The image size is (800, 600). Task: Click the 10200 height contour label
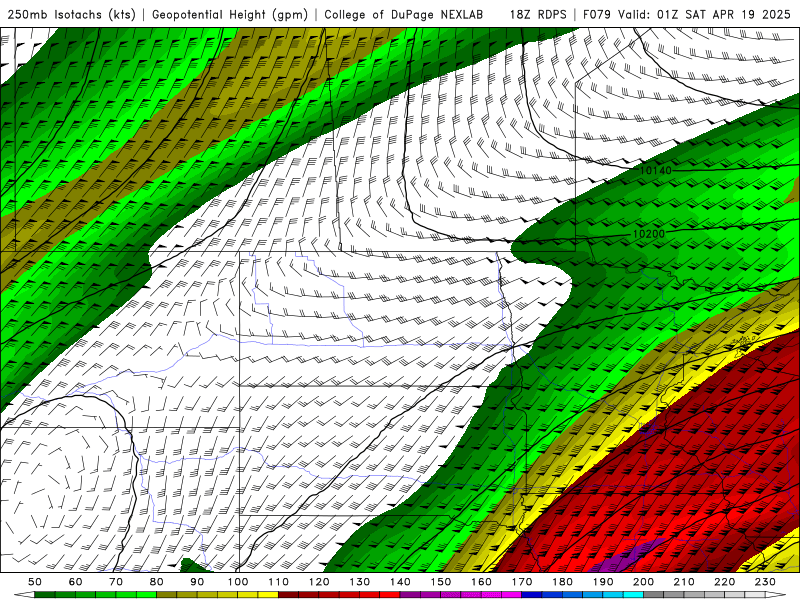(649, 234)
